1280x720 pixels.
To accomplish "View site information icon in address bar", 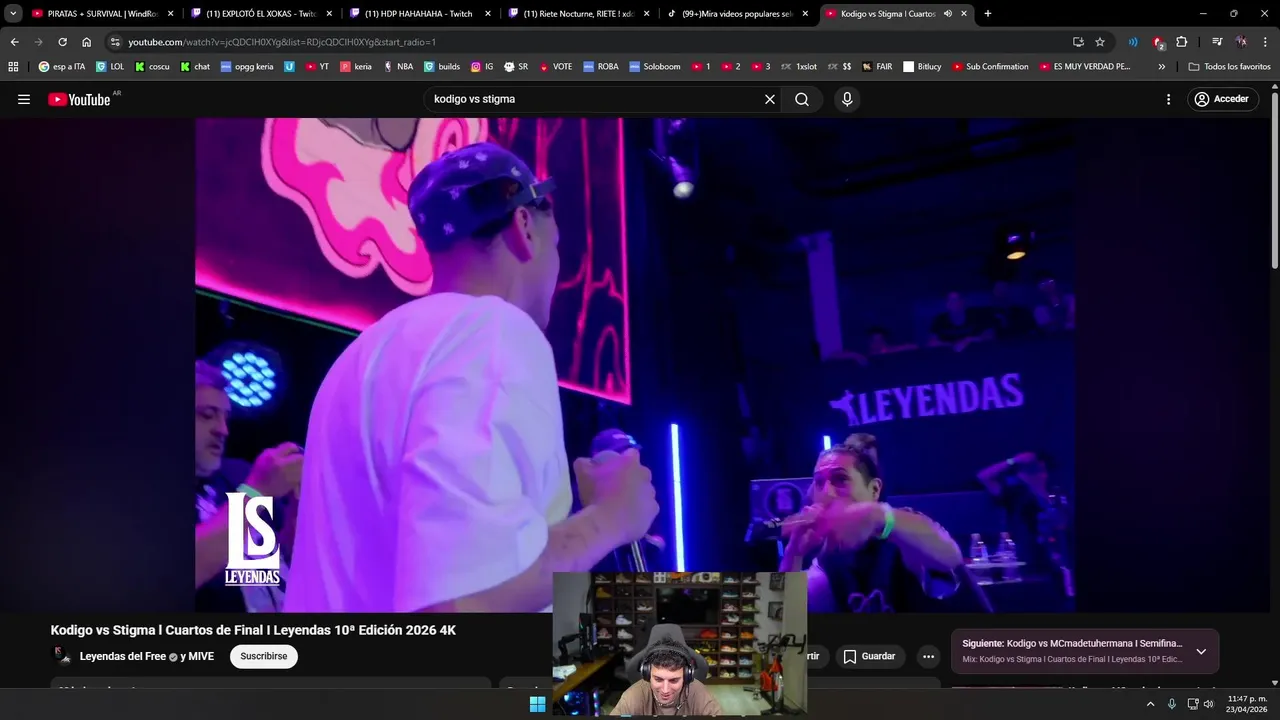I will point(115,42).
